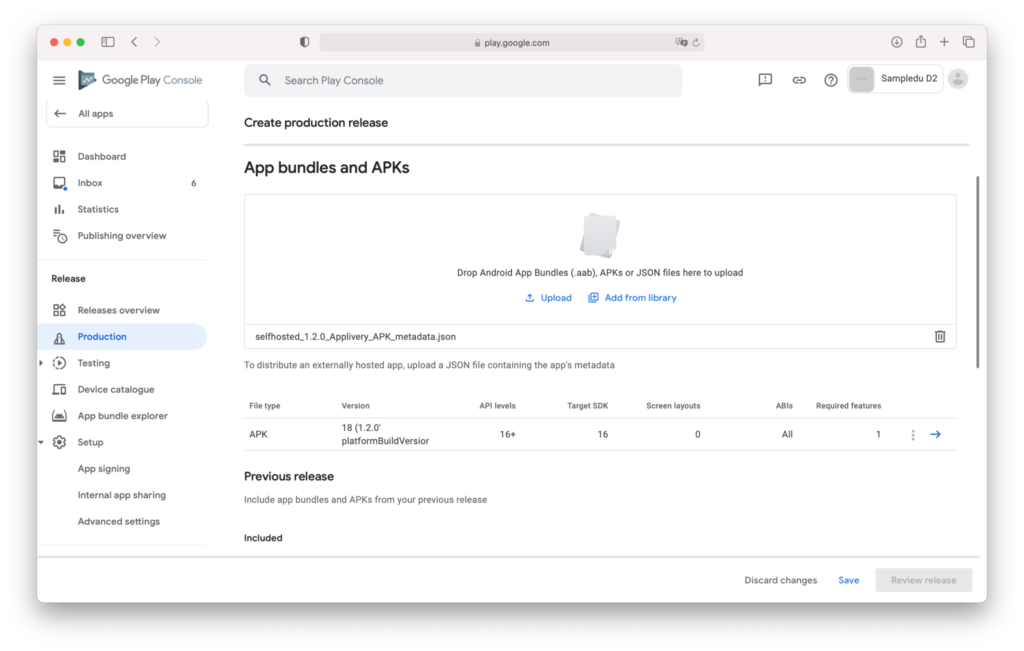1024x651 pixels.
Task: Open Help with the question mark icon
Action: click(830, 80)
